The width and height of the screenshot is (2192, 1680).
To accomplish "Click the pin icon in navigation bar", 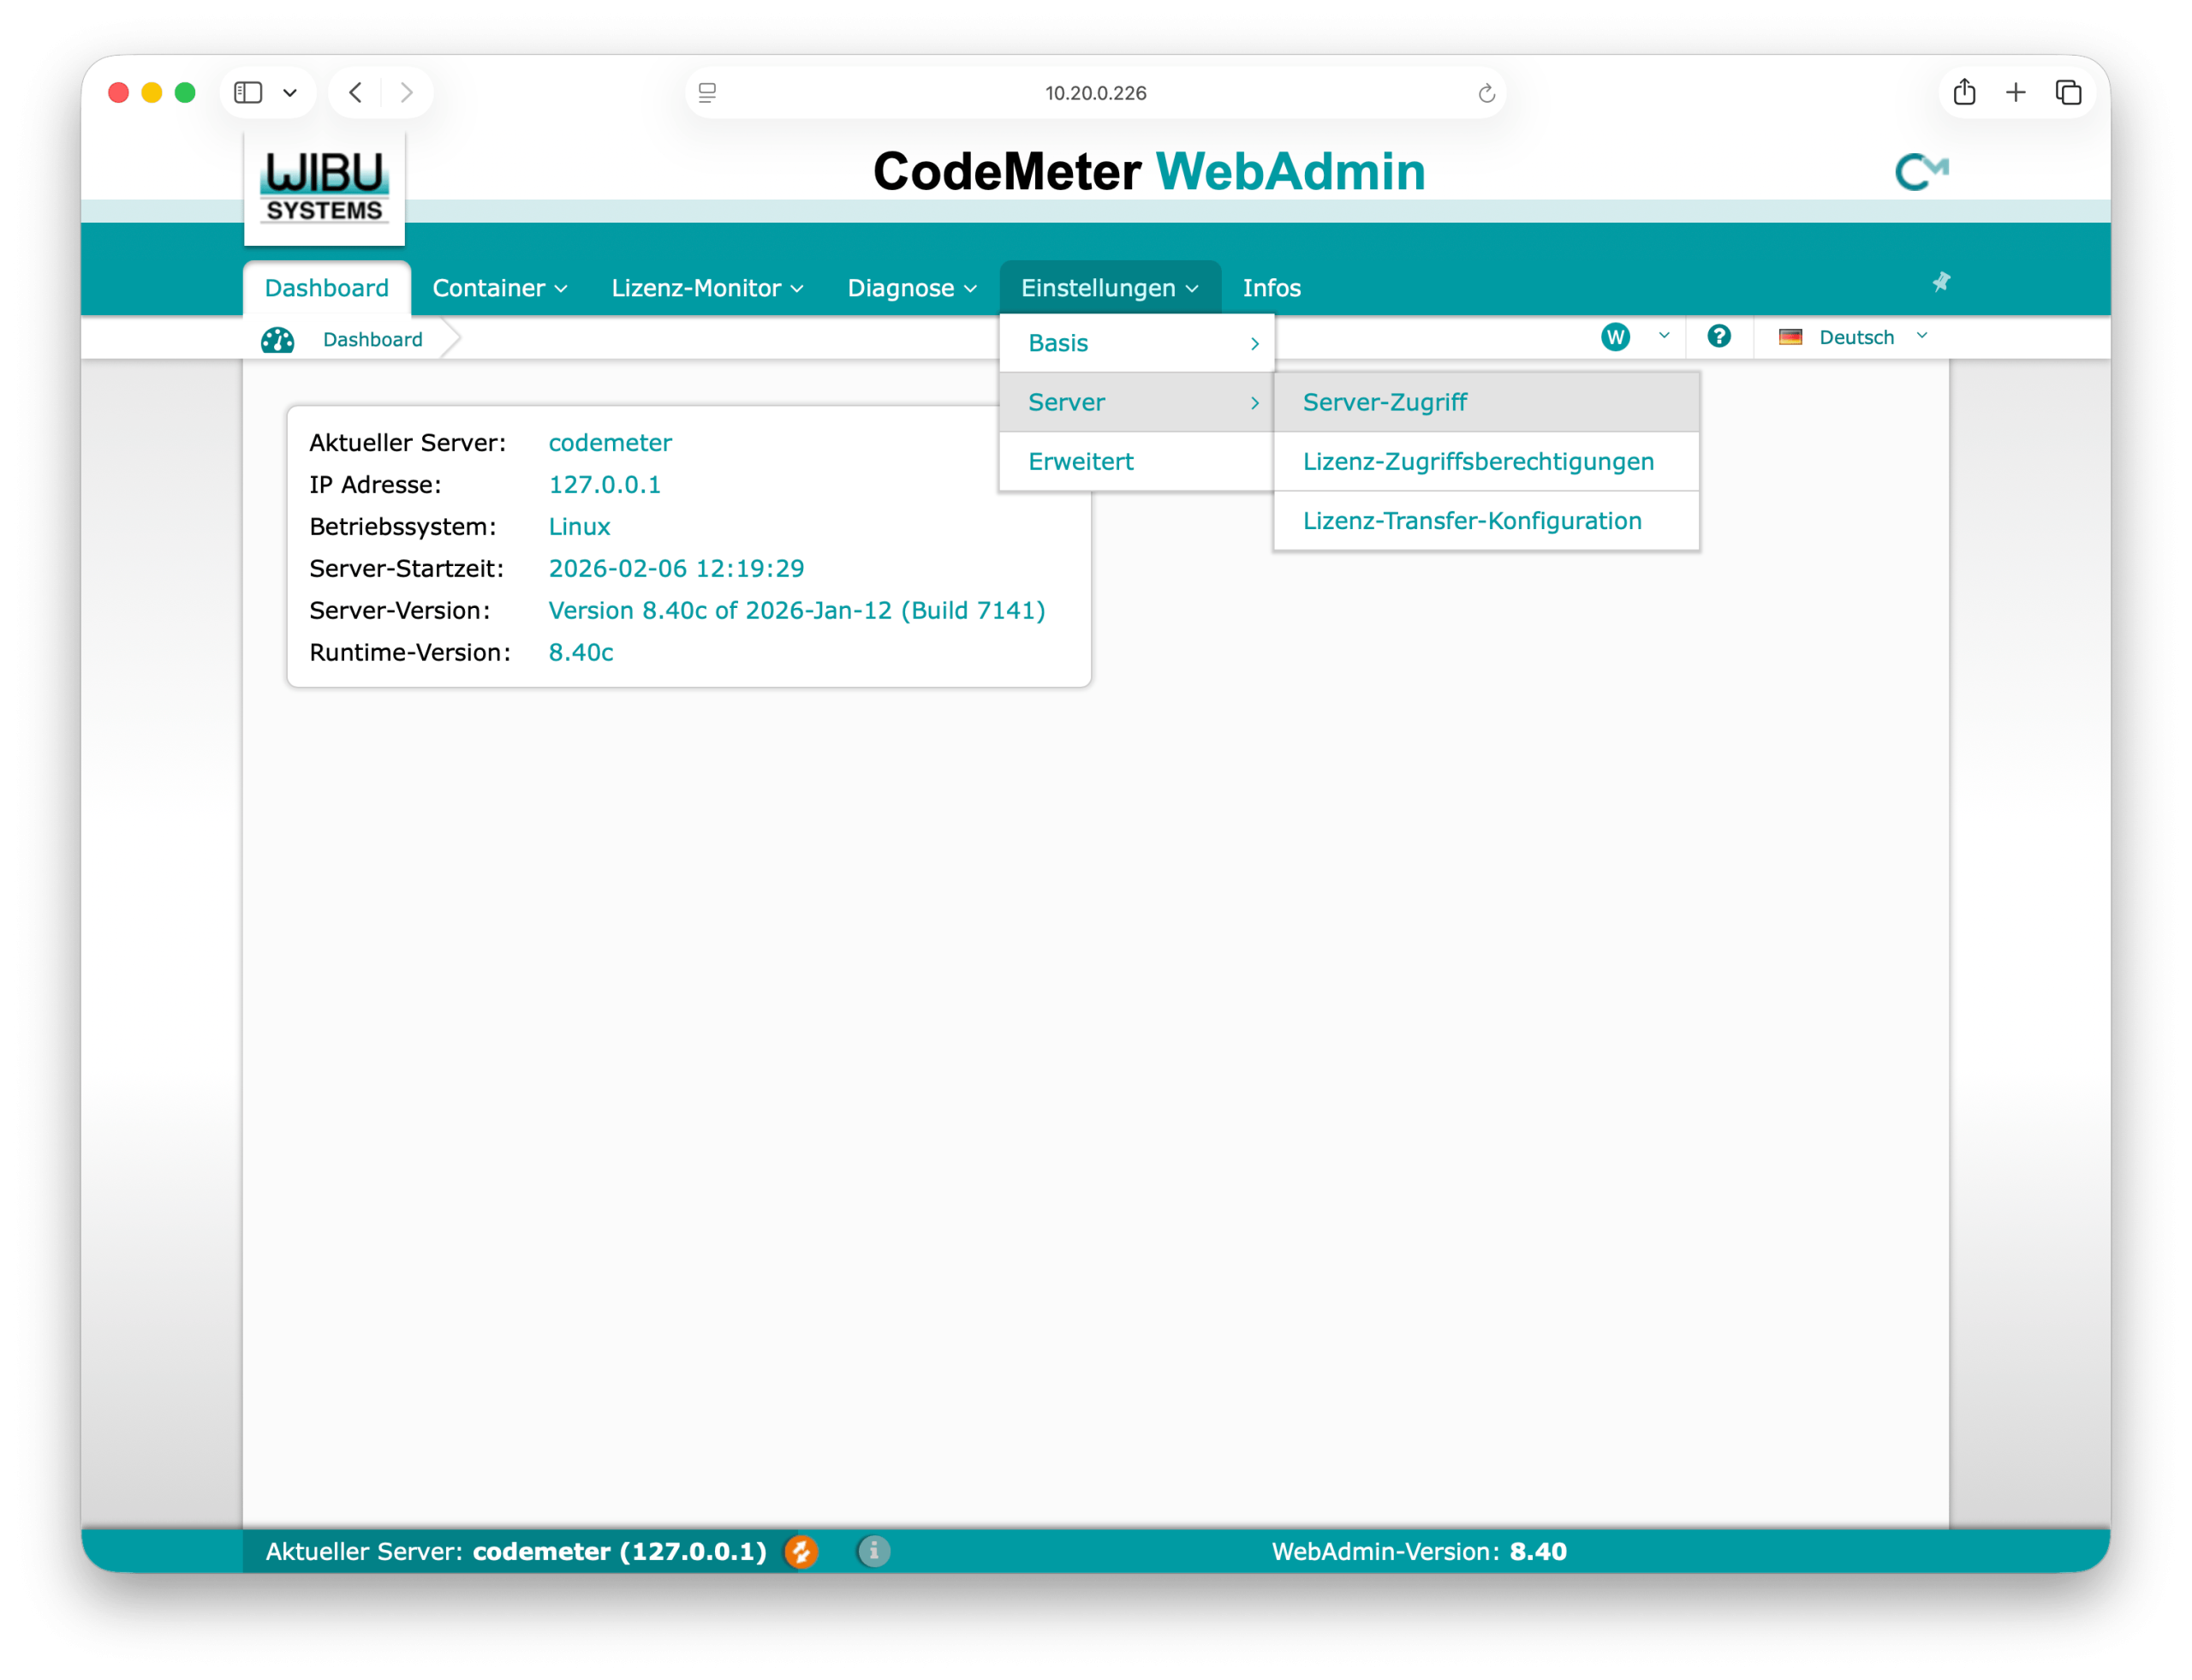I will (1941, 282).
